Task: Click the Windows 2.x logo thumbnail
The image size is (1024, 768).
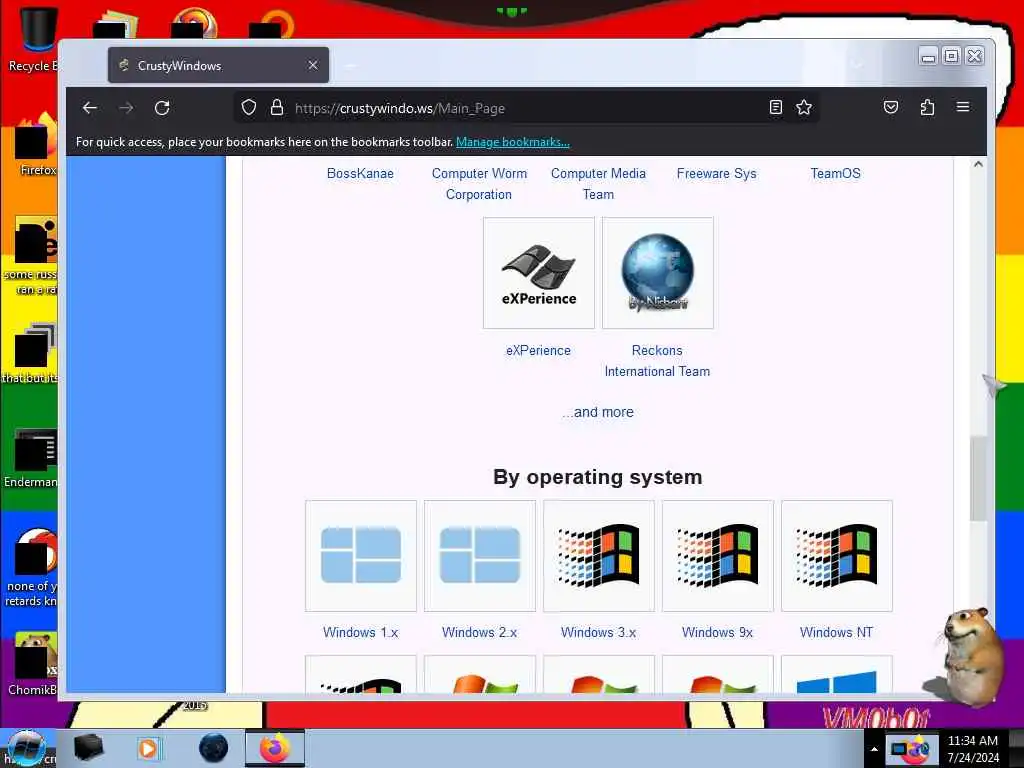Action: pos(480,556)
